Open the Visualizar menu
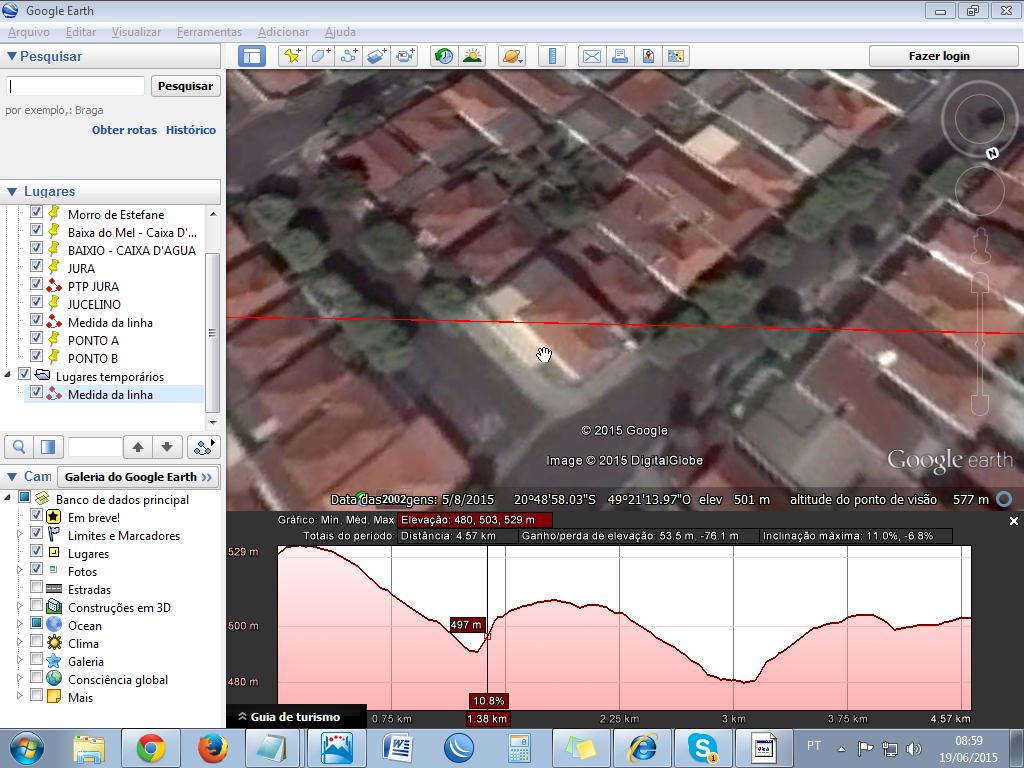Image resolution: width=1024 pixels, height=768 pixels. click(x=136, y=32)
